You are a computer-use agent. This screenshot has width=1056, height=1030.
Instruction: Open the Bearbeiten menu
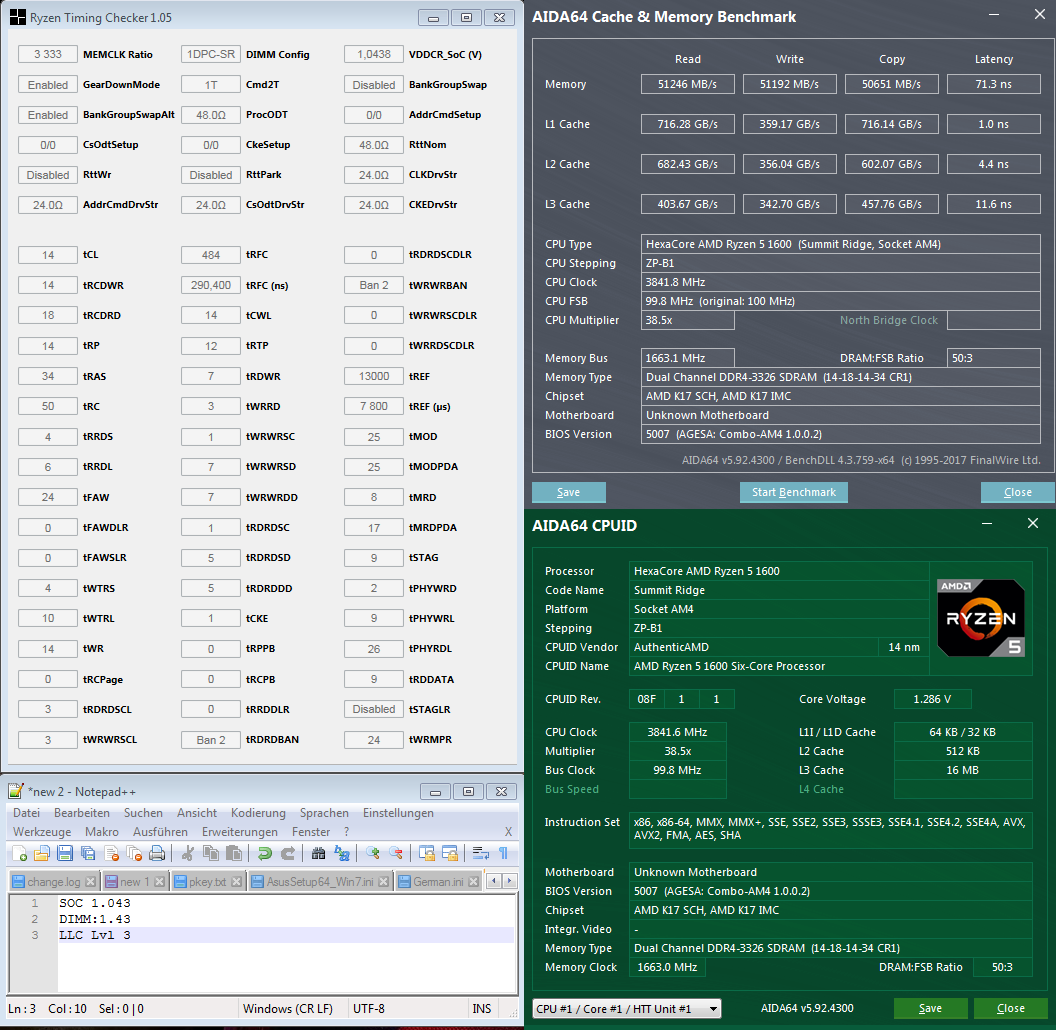[x=81, y=813]
